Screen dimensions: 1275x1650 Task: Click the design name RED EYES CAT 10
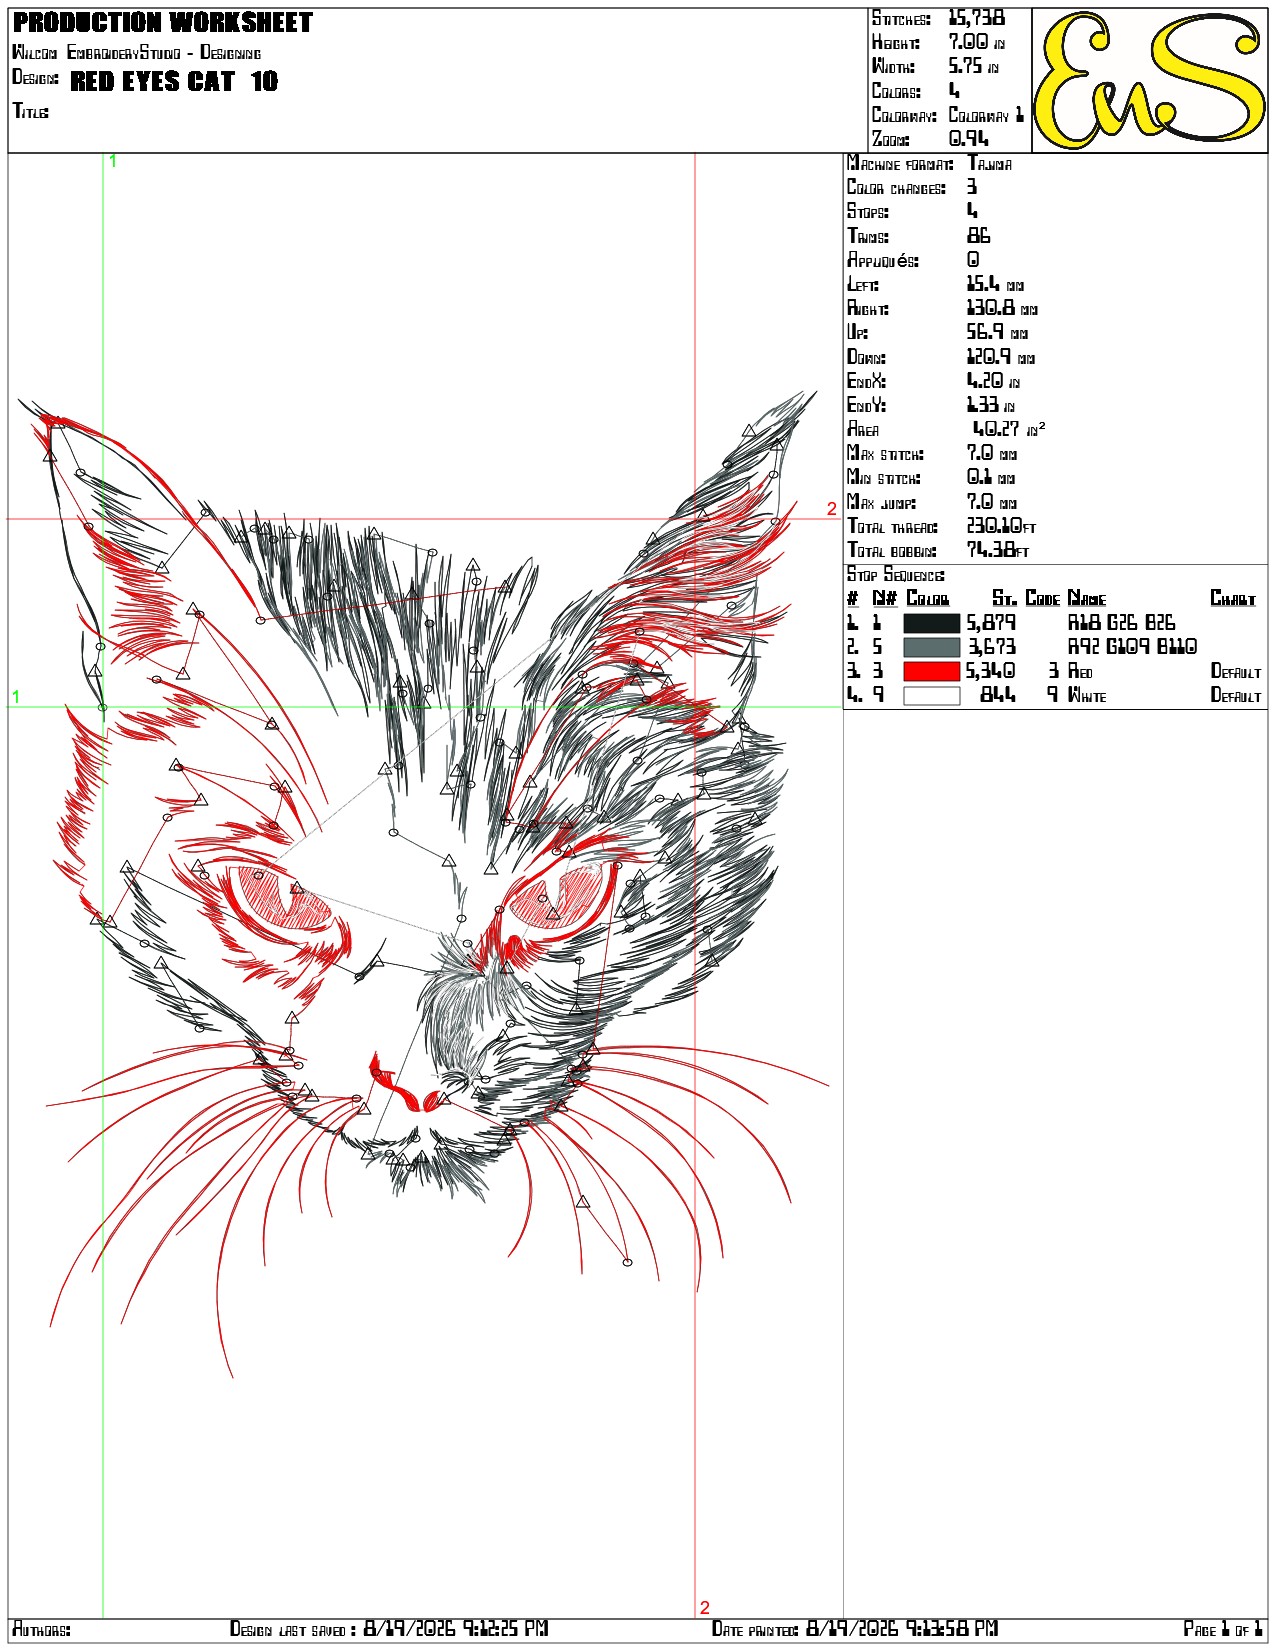point(174,82)
